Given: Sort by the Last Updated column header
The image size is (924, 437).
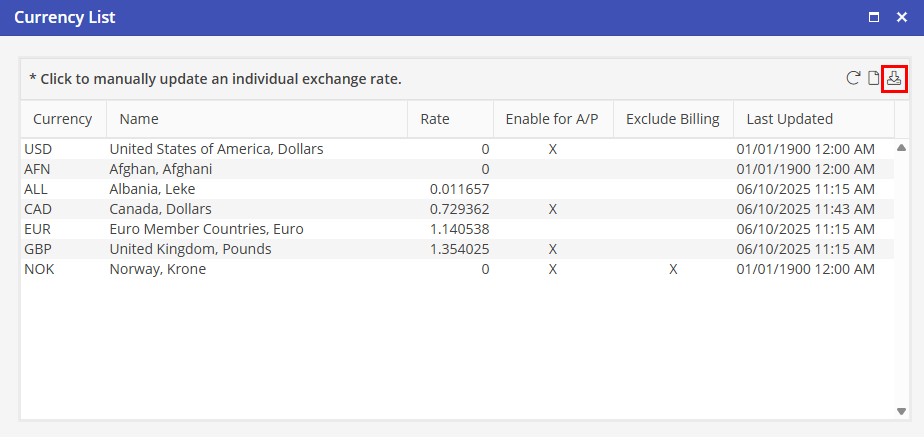Looking at the screenshot, I should (x=790, y=119).
